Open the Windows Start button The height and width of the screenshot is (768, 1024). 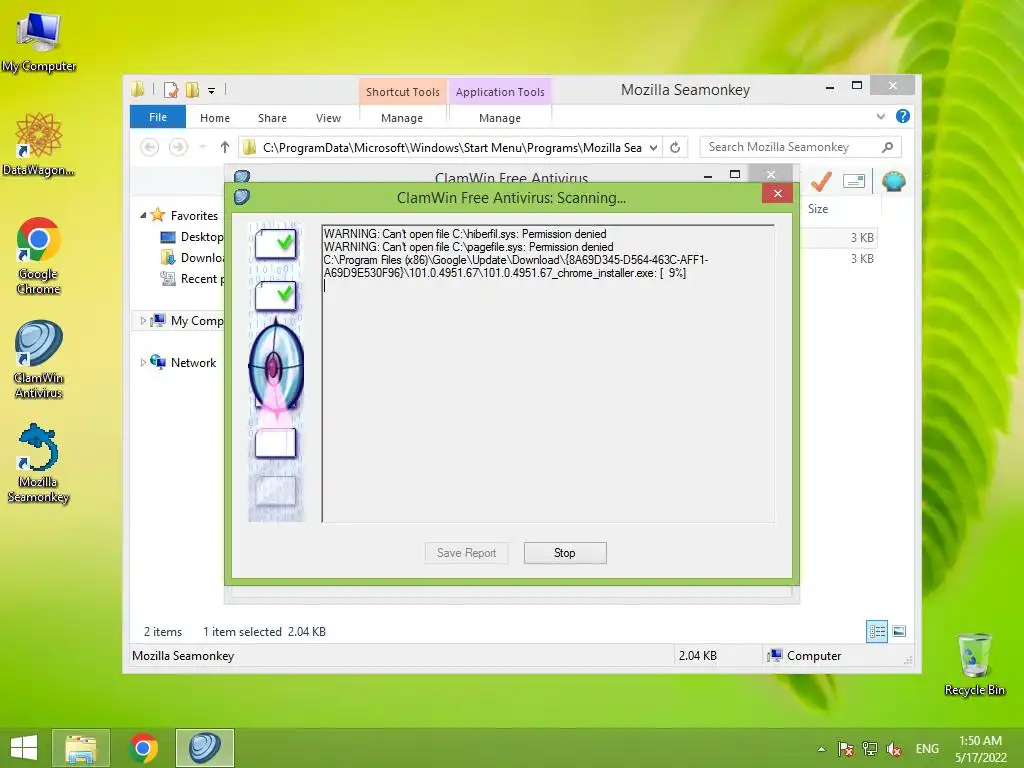coord(24,748)
